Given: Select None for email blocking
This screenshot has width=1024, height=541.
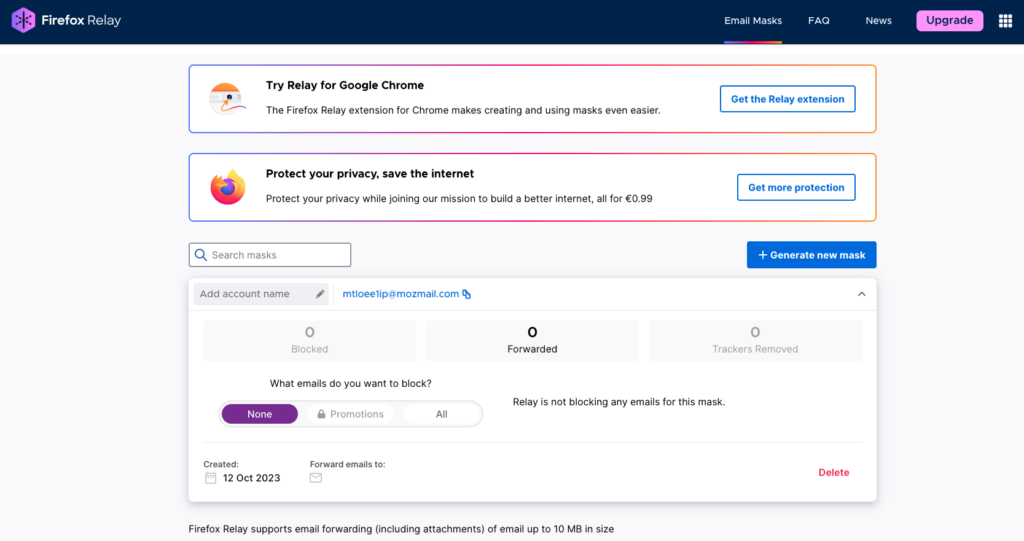Looking at the screenshot, I should tap(260, 414).
